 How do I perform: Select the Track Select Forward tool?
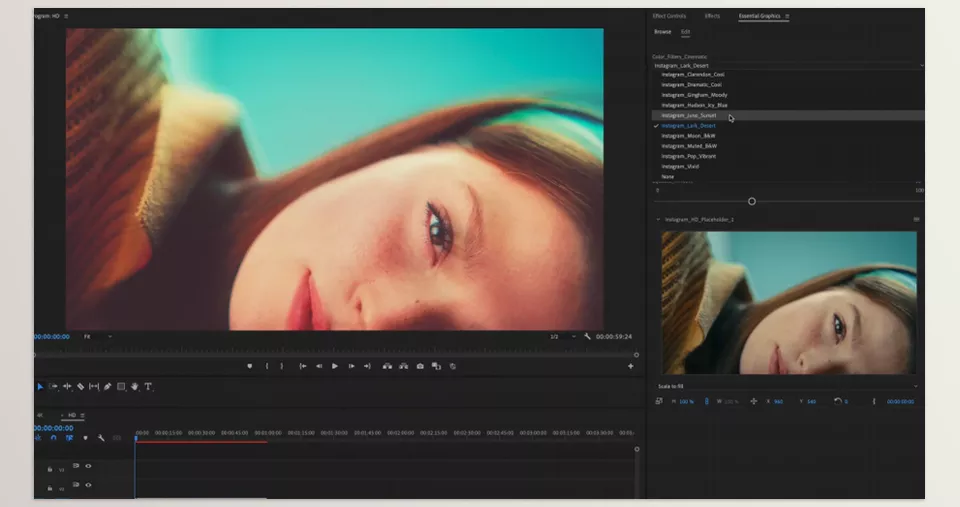(53, 386)
